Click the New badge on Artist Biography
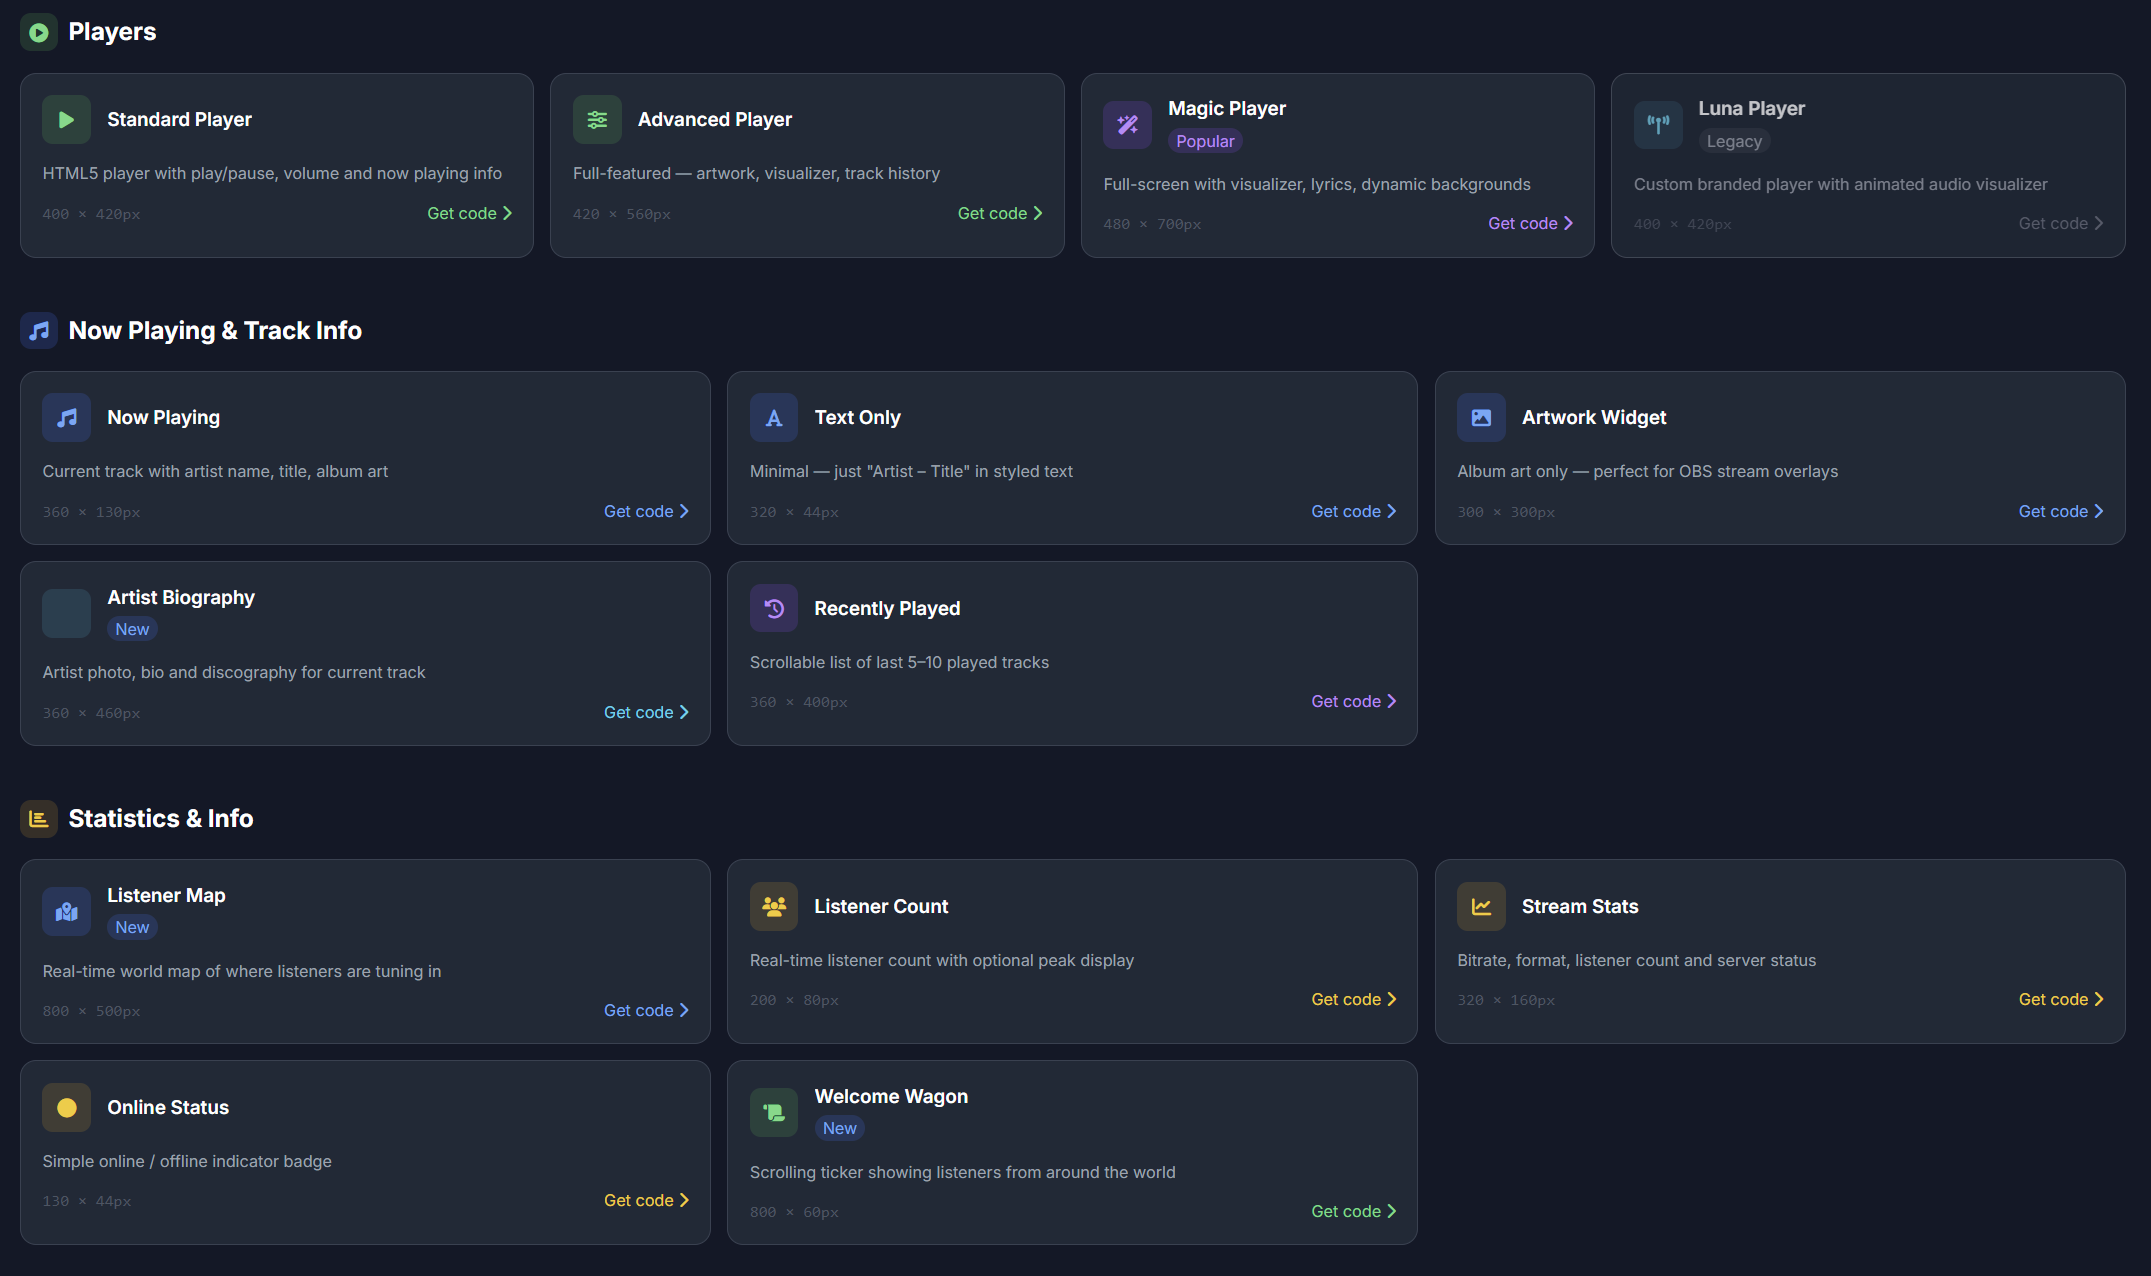Screen dimensions: 2151x1276 pos(132,629)
